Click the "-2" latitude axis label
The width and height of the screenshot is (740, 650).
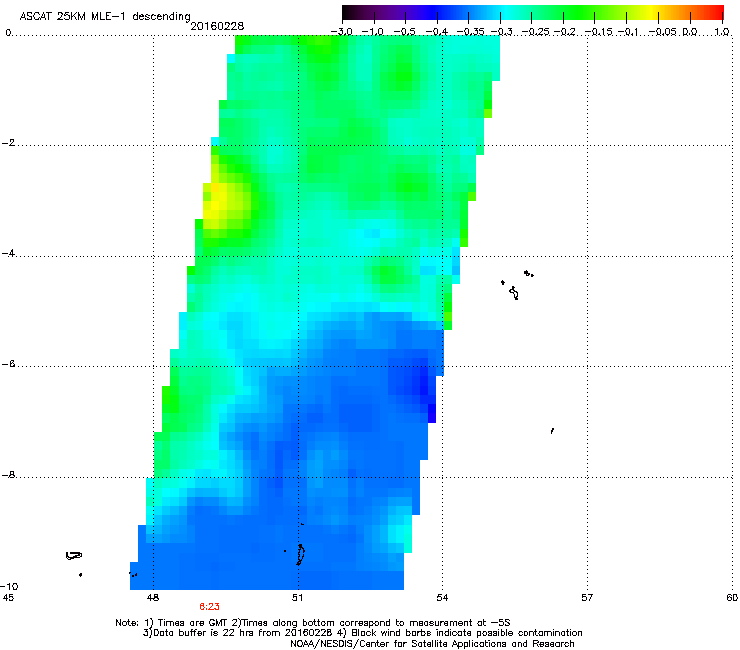pyautogui.click(x=8, y=143)
